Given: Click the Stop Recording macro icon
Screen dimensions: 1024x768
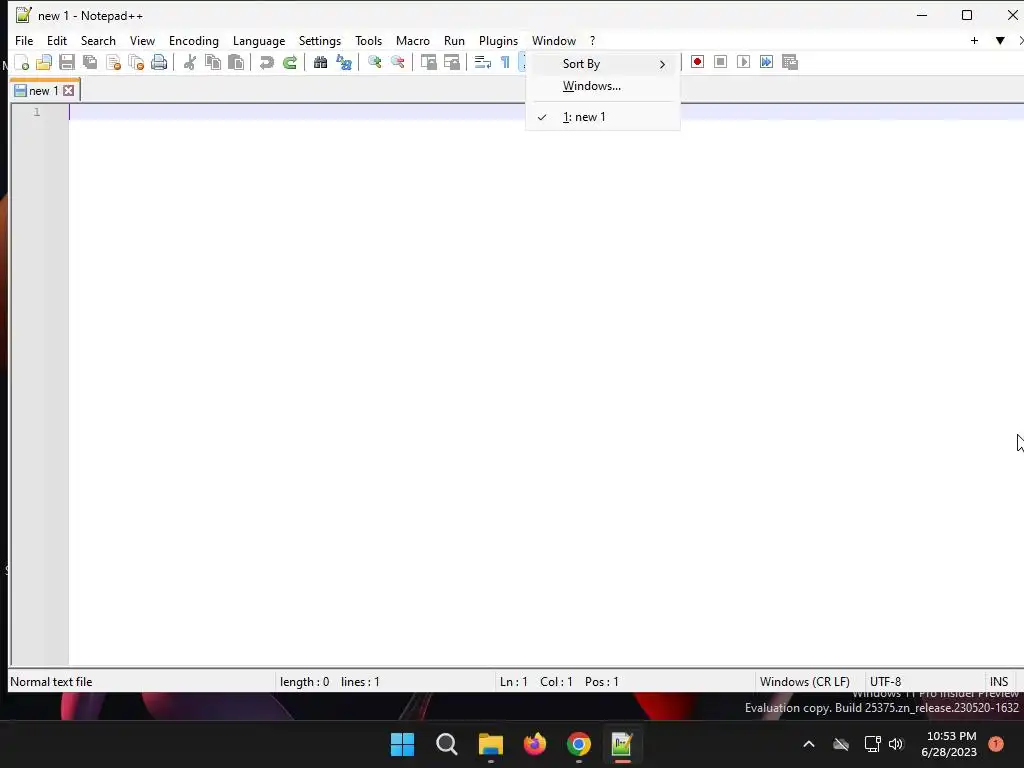Looking at the screenshot, I should (x=720, y=62).
